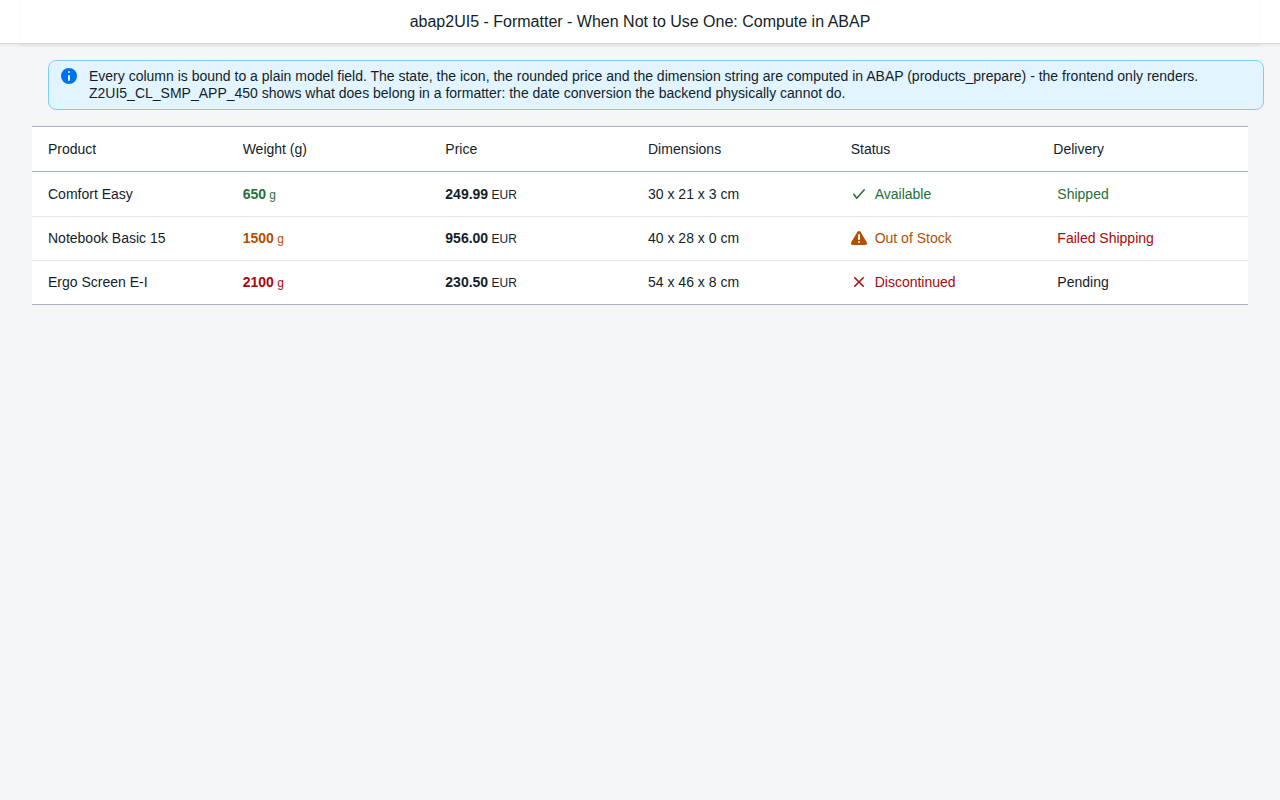Click the 1500 g weight value
The image size is (1280, 800).
263,238
